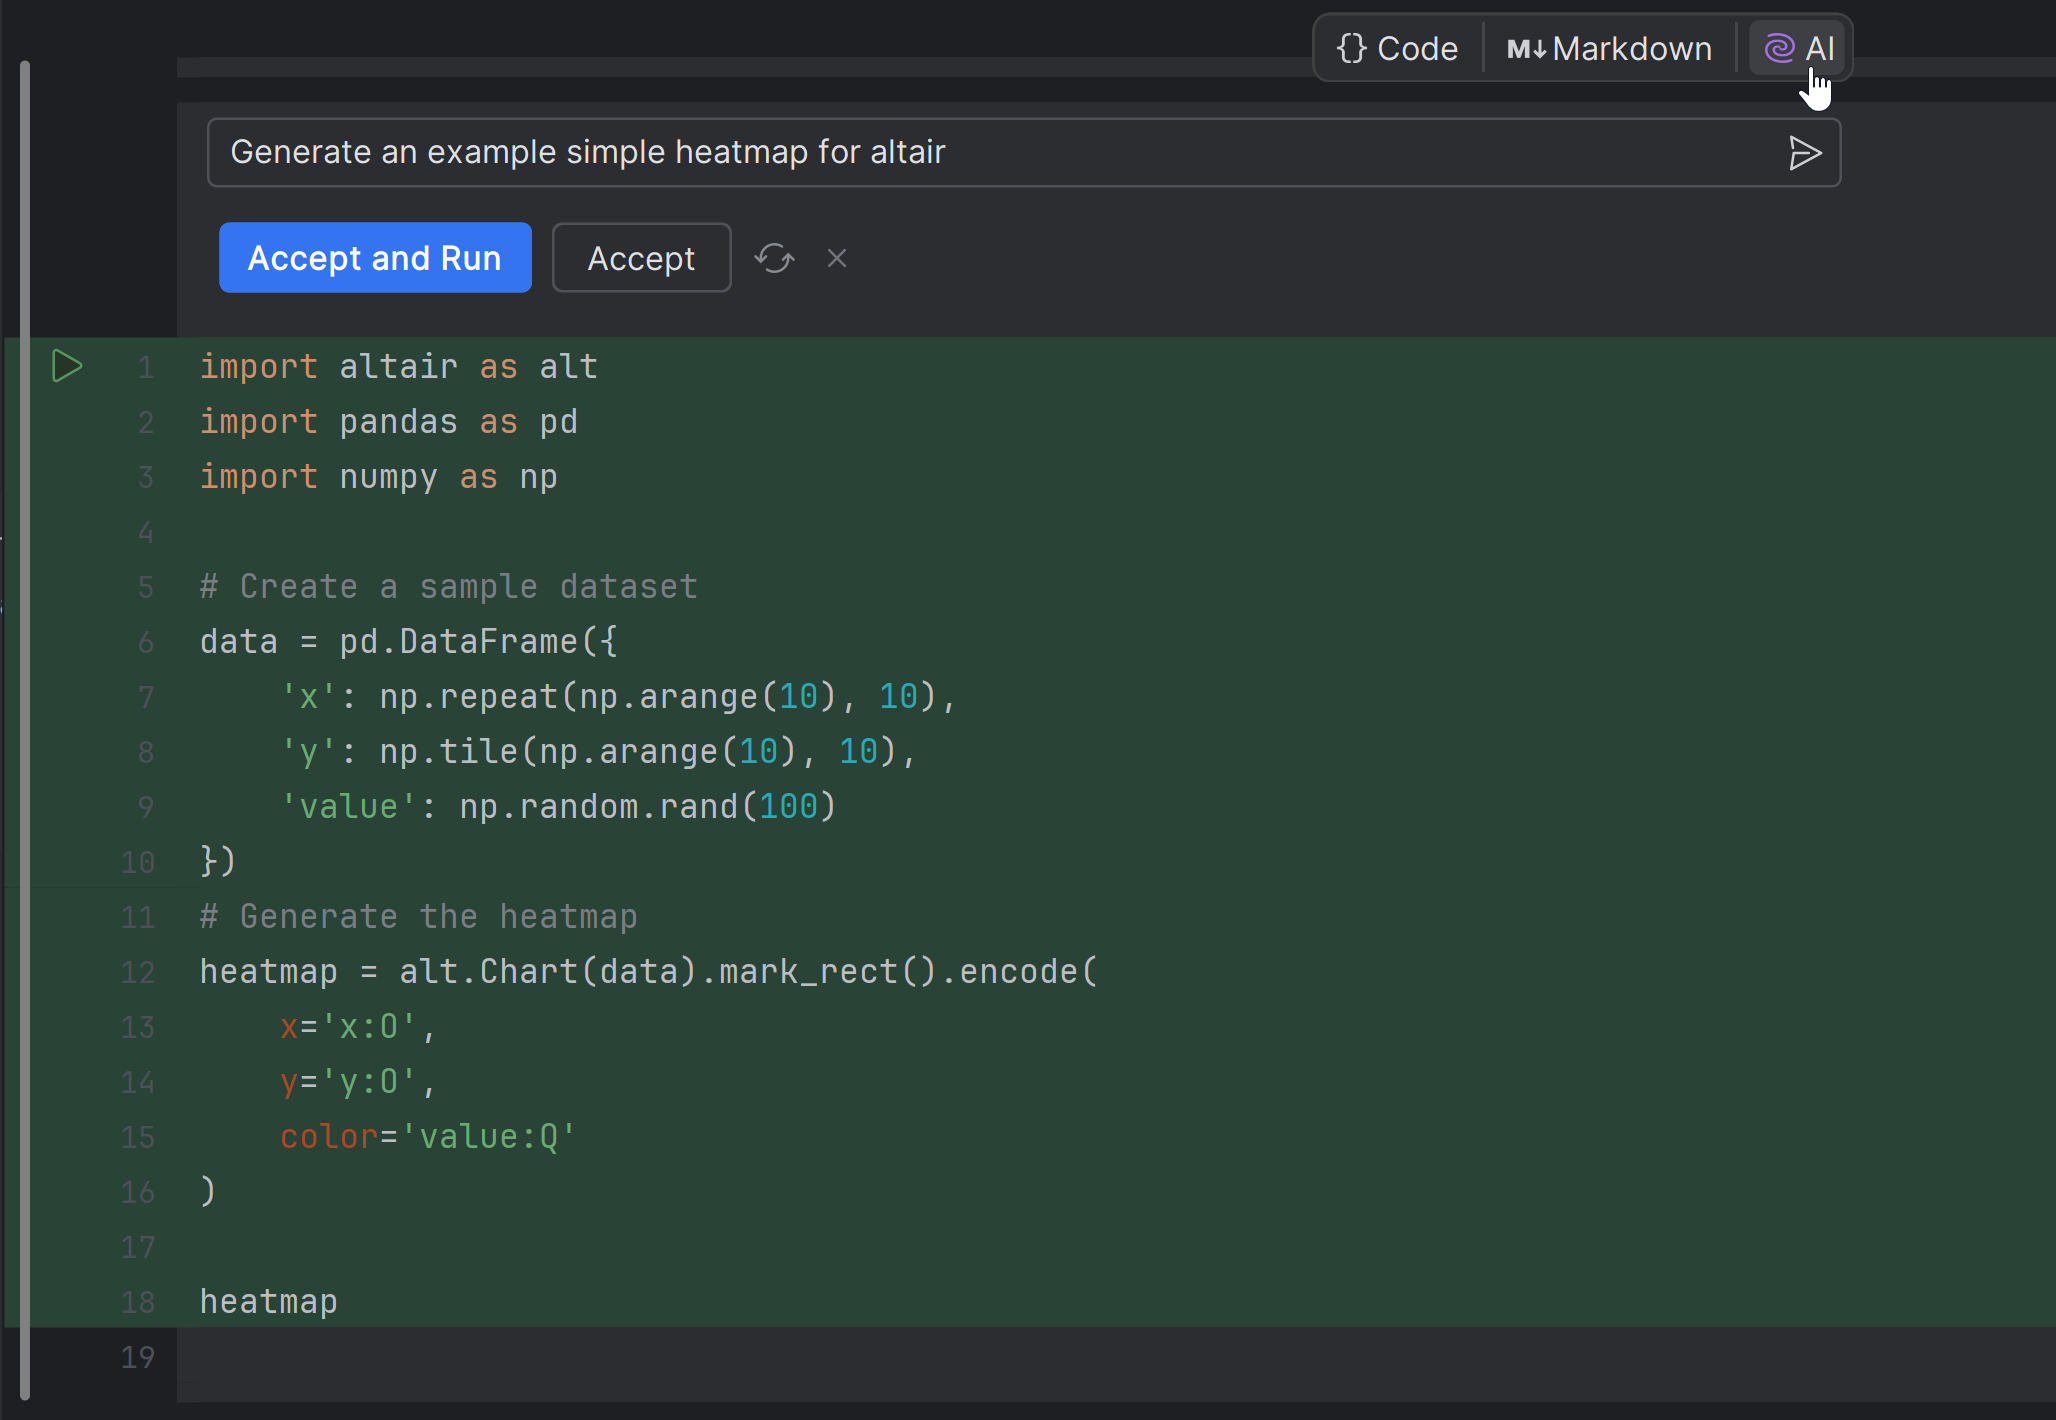Click the '# Create a sample dataset' comment
Viewport: 2056px width, 1420px height.
pyautogui.click(x=448, y=587)
